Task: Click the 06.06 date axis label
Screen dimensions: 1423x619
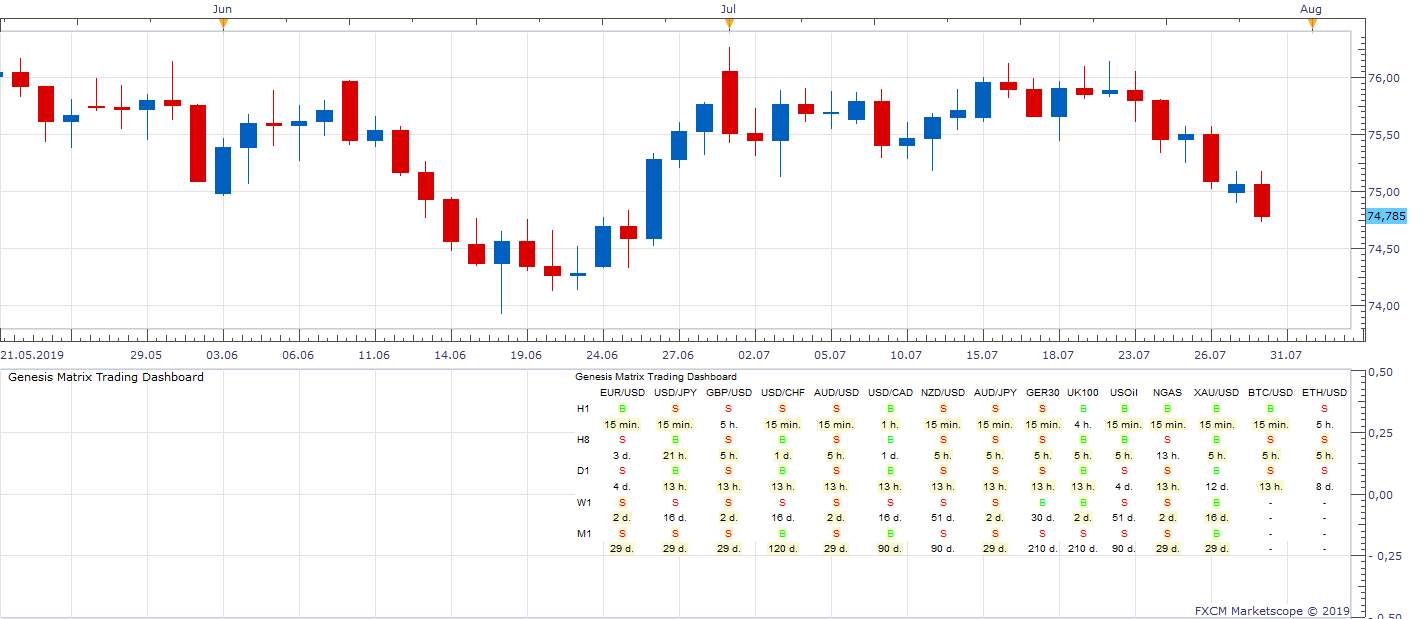Action: pyautogui.click(x=298, y=355)
